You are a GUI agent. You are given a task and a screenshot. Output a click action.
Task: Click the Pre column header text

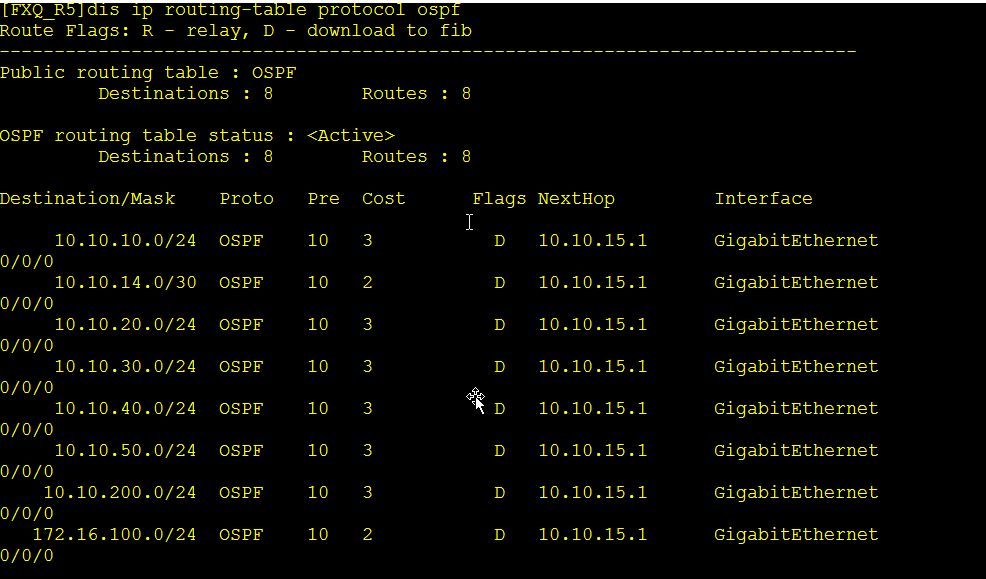tap(323, 199)
